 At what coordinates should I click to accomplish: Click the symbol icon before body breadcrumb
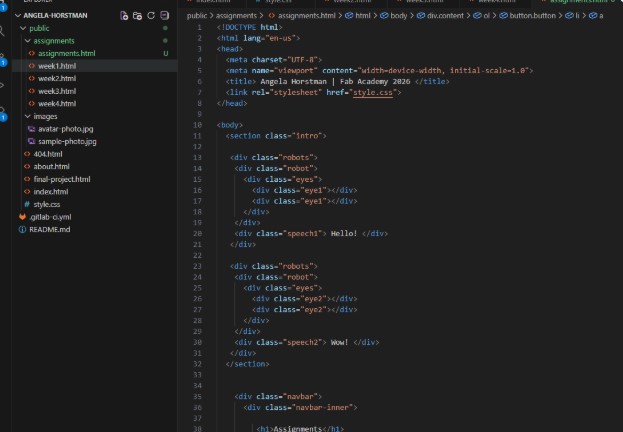click(384, 15)
